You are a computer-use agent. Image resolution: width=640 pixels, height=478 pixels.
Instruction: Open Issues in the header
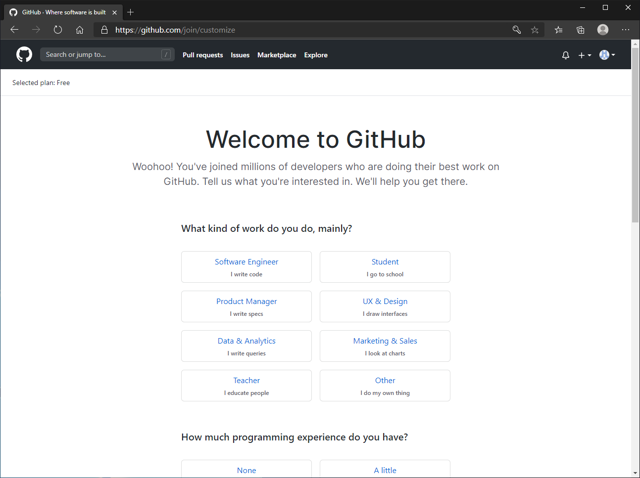pyautogui.click(x=240, y=55)
